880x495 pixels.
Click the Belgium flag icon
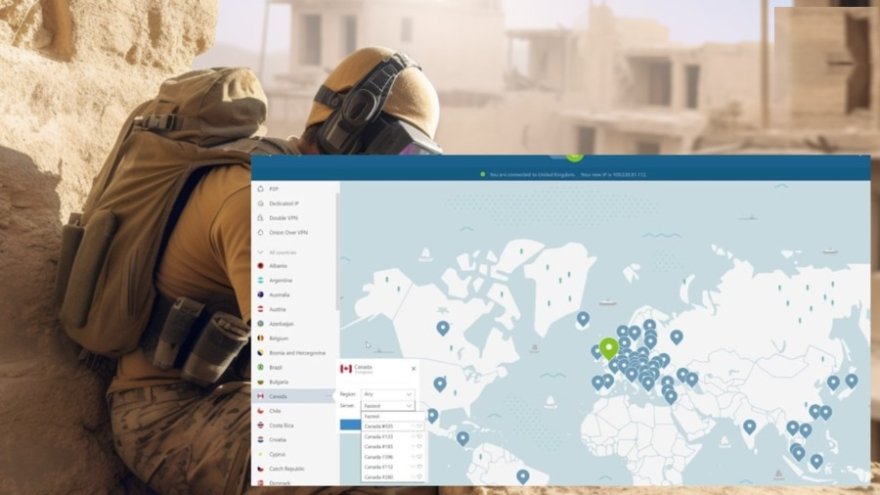tap(261, 338)
